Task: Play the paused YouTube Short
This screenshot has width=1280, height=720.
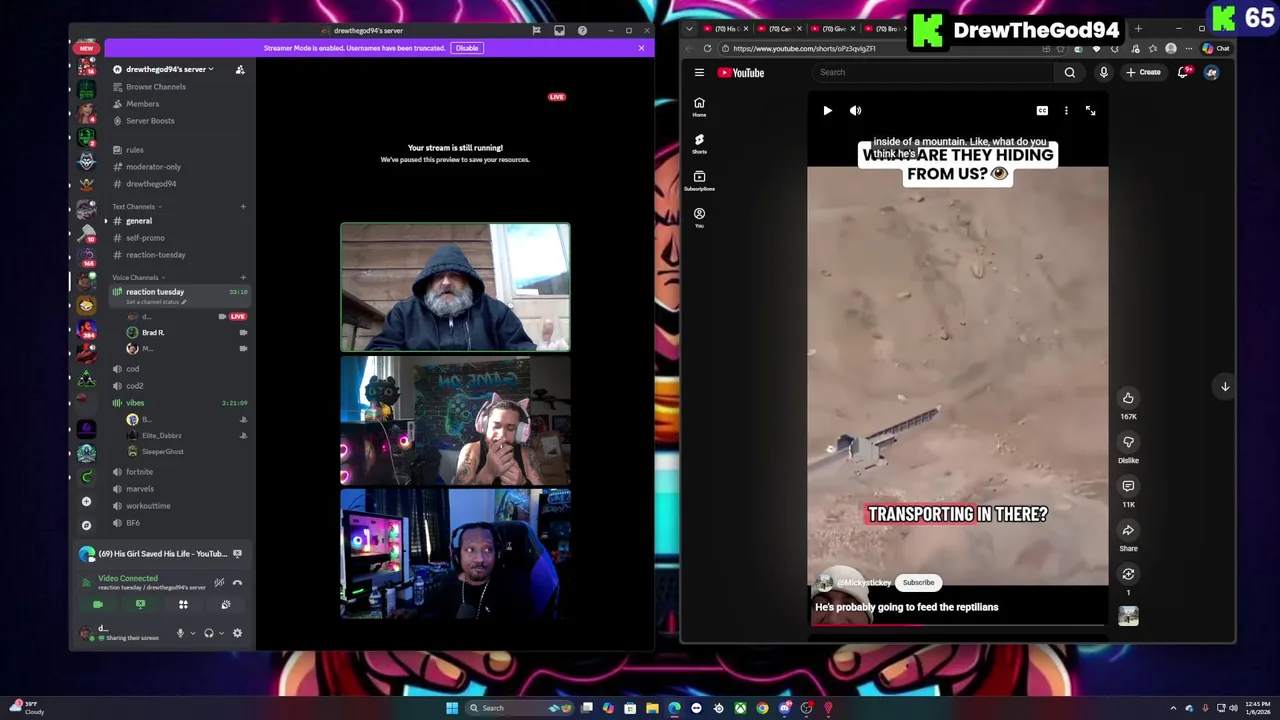Action: [827, 111]
